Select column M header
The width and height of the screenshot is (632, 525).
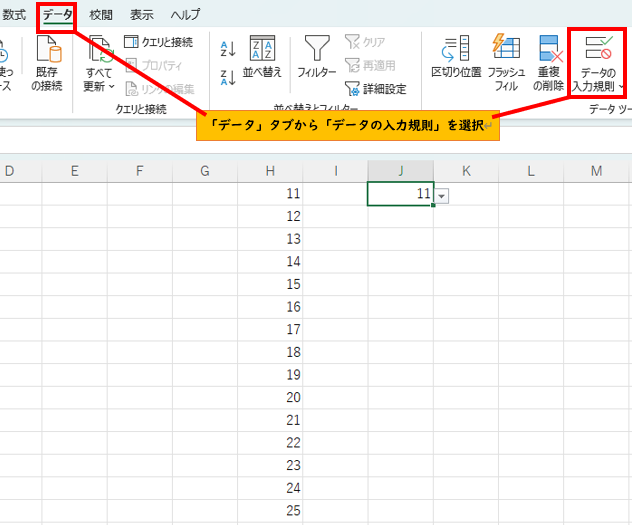(597, 171)
